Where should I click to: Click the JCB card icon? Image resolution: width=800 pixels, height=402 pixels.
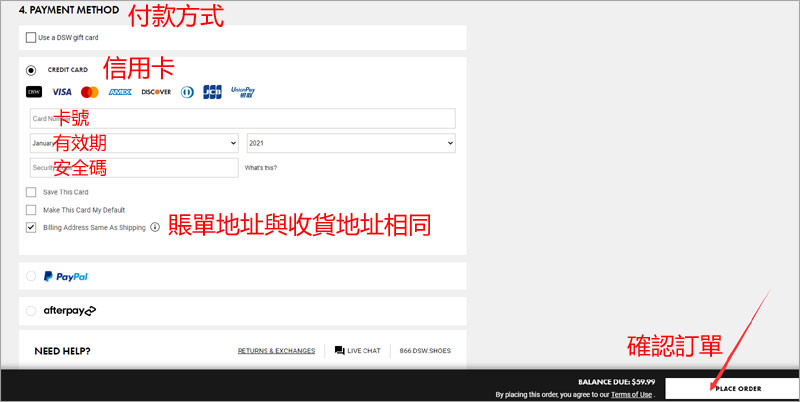212,92
